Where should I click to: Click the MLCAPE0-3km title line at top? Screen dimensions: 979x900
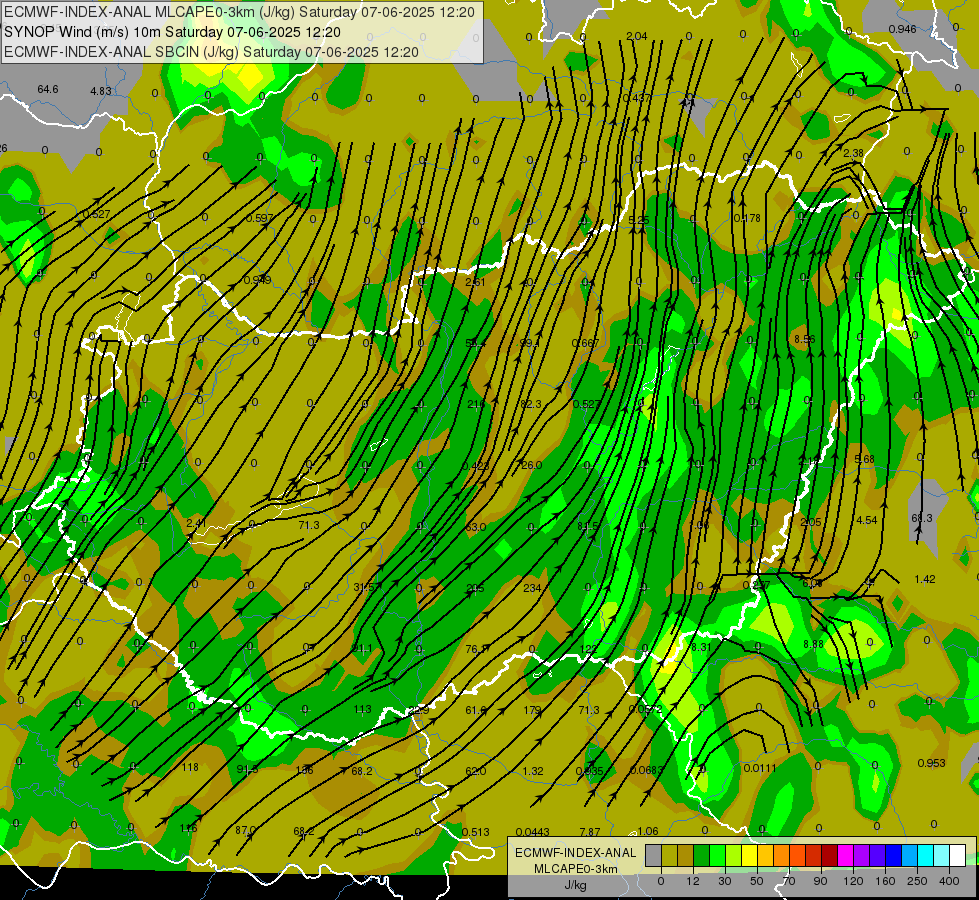coord(239,12)
